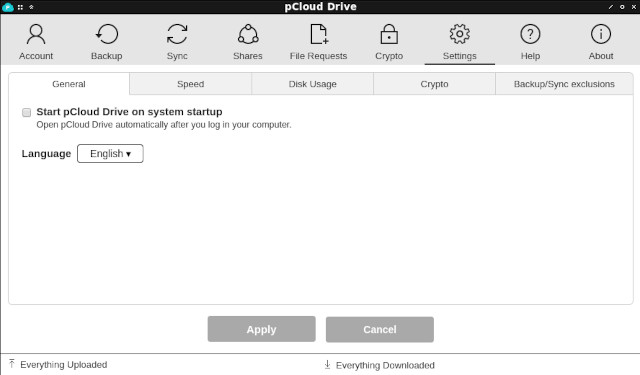The width and height of the screenshot is (640, 375).
Task: Open the Language dropdown showing English
Action: click(x=110, y=153)
